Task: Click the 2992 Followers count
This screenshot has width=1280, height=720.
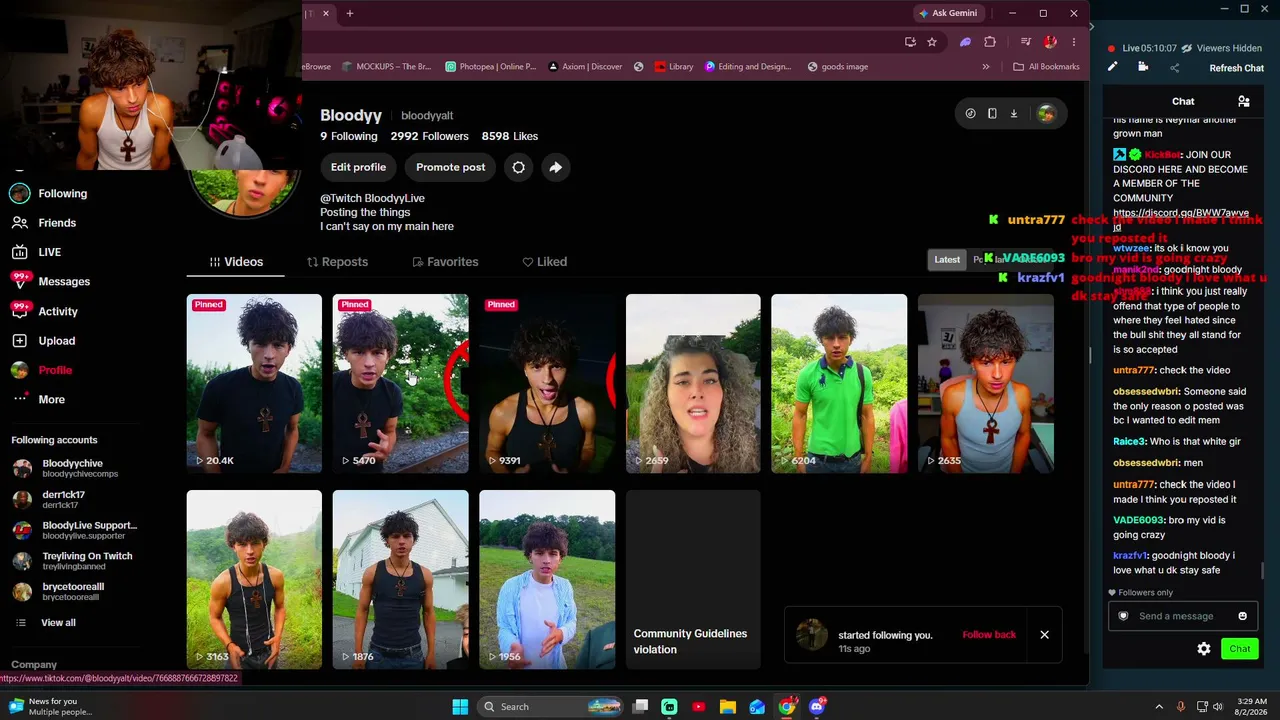Action: (x=429, y=136)
